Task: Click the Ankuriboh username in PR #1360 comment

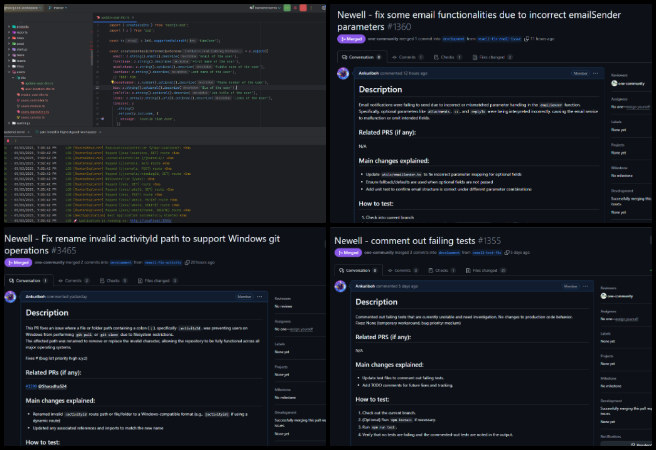Action: pos(369,74)
